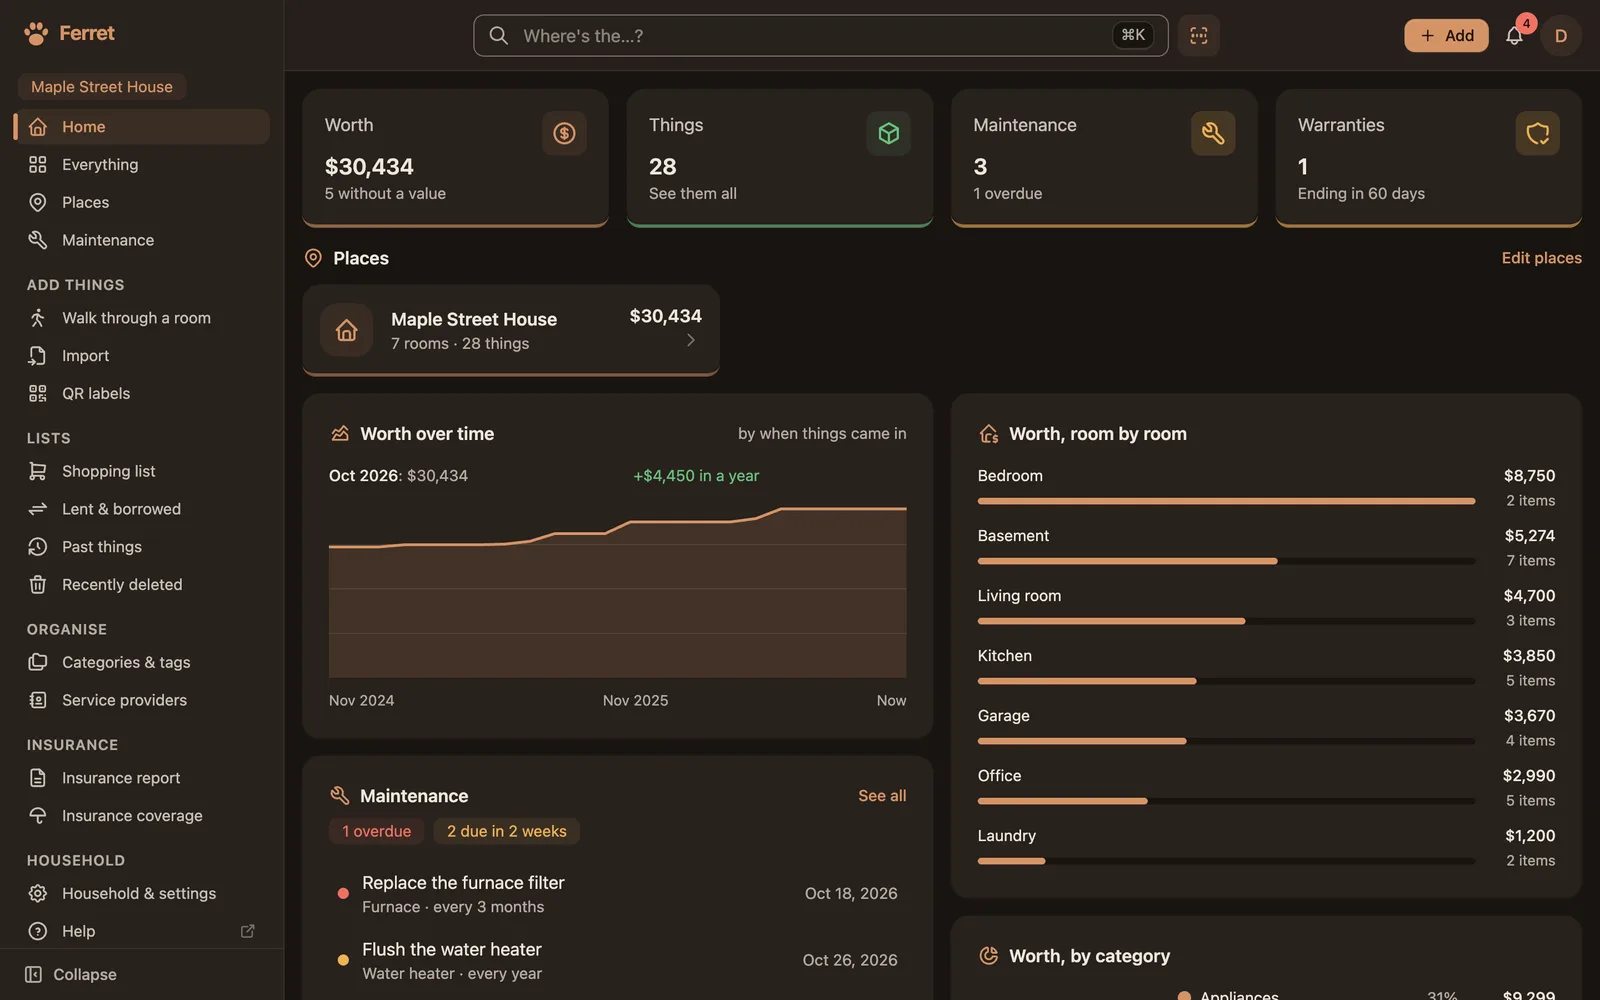
Task: Open the user avatar D menu
Action: click(1560, 36)
